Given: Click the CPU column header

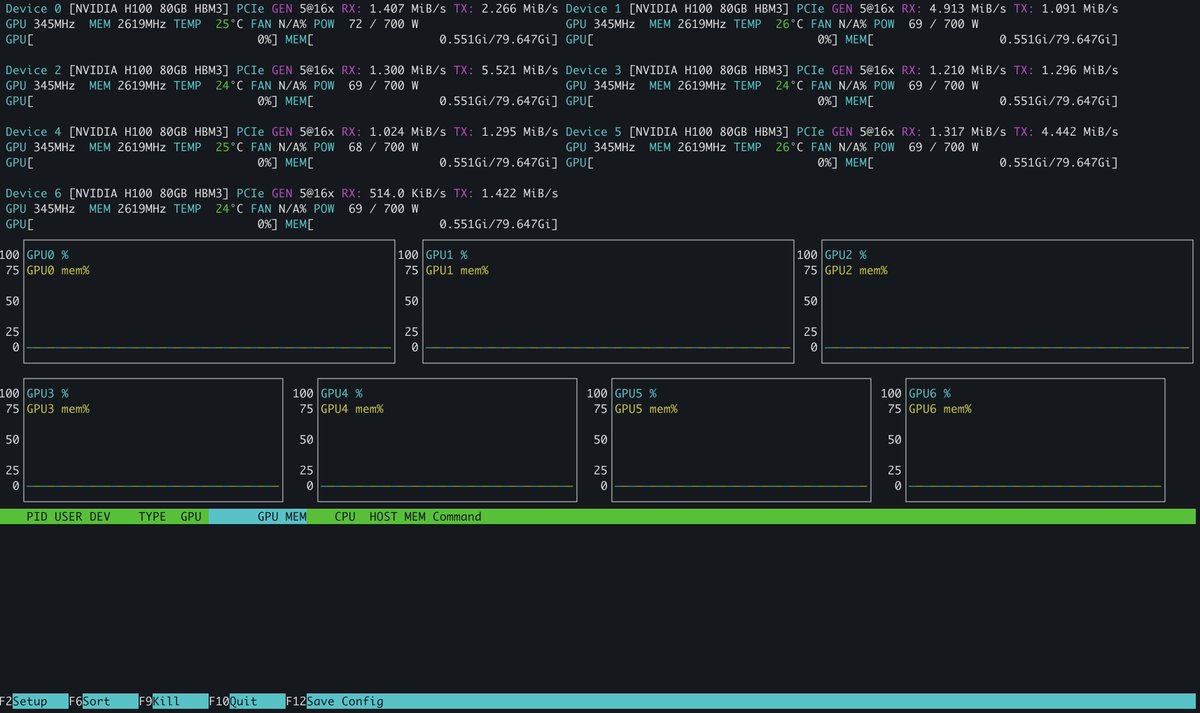Looking at the screenshot, I should click(345, 517).
